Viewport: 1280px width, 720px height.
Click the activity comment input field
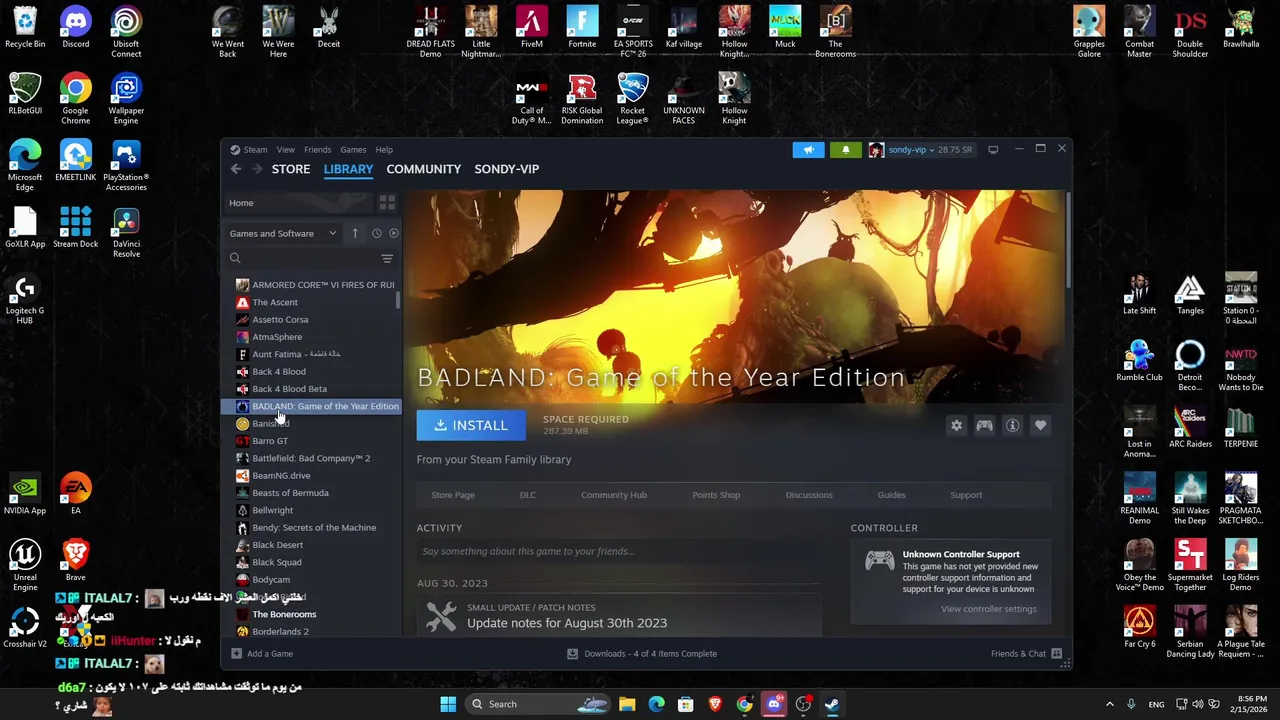tap(618, 551)
